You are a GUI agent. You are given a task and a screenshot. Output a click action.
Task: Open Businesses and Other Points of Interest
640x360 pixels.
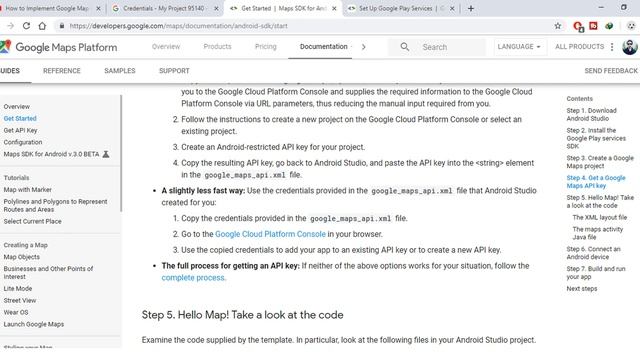click(x=48, y=273)
